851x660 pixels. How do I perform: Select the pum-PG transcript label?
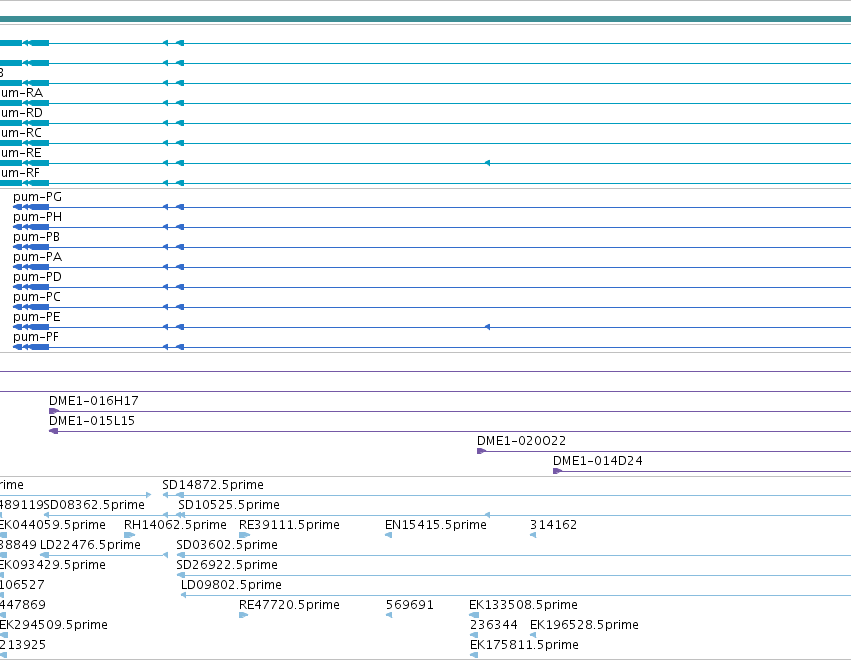pos(37,197)
